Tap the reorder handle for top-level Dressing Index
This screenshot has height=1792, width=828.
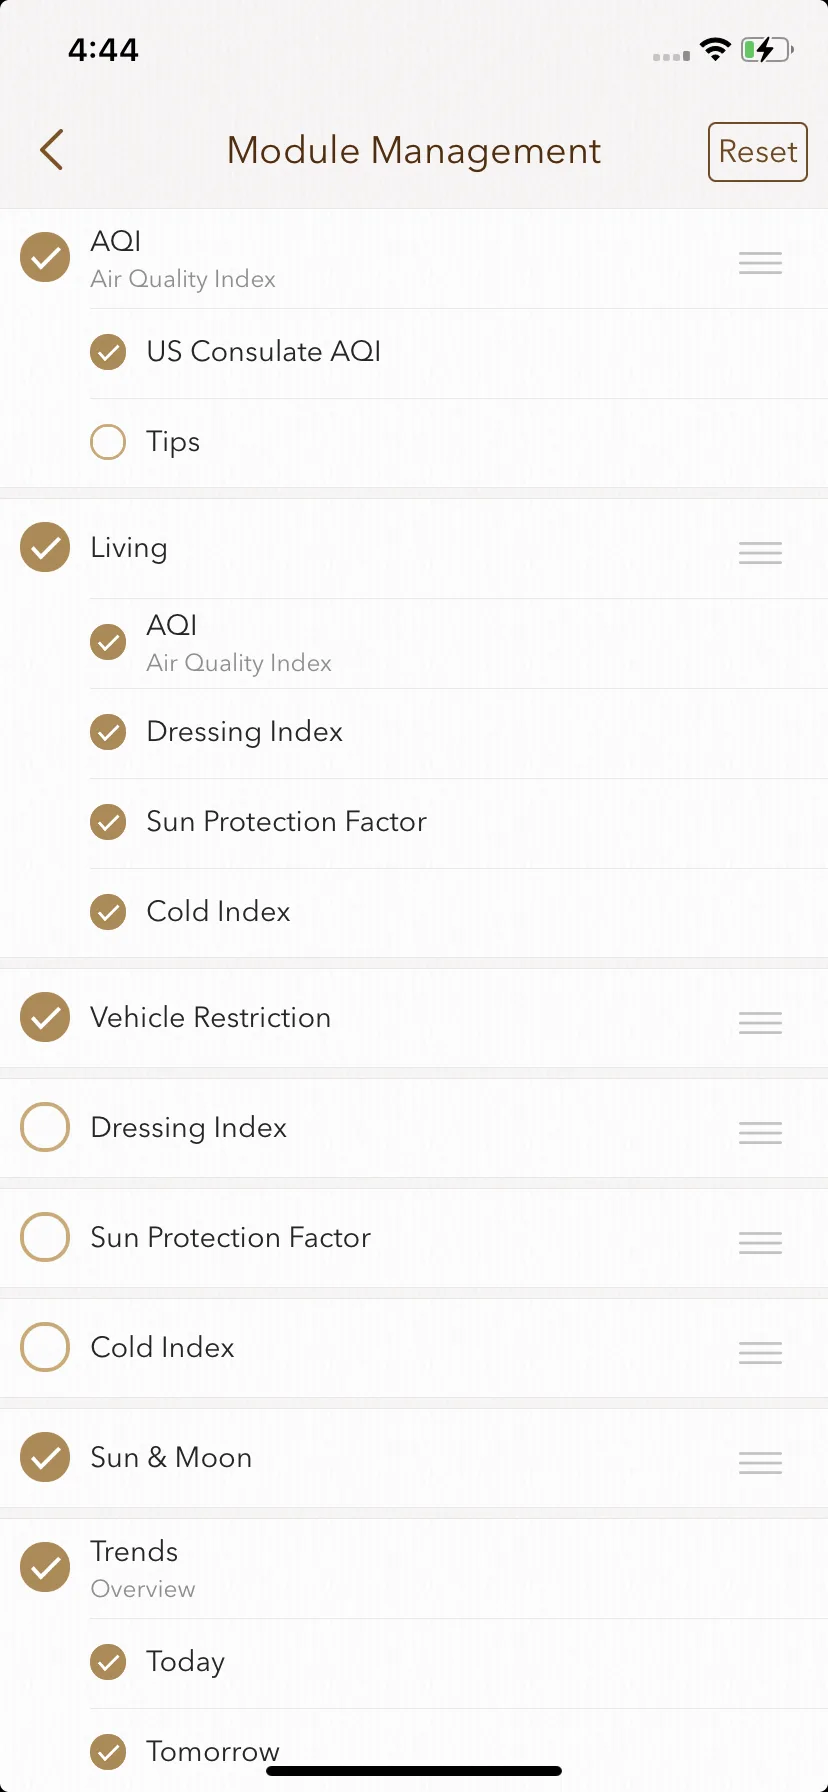(760, 1133)
